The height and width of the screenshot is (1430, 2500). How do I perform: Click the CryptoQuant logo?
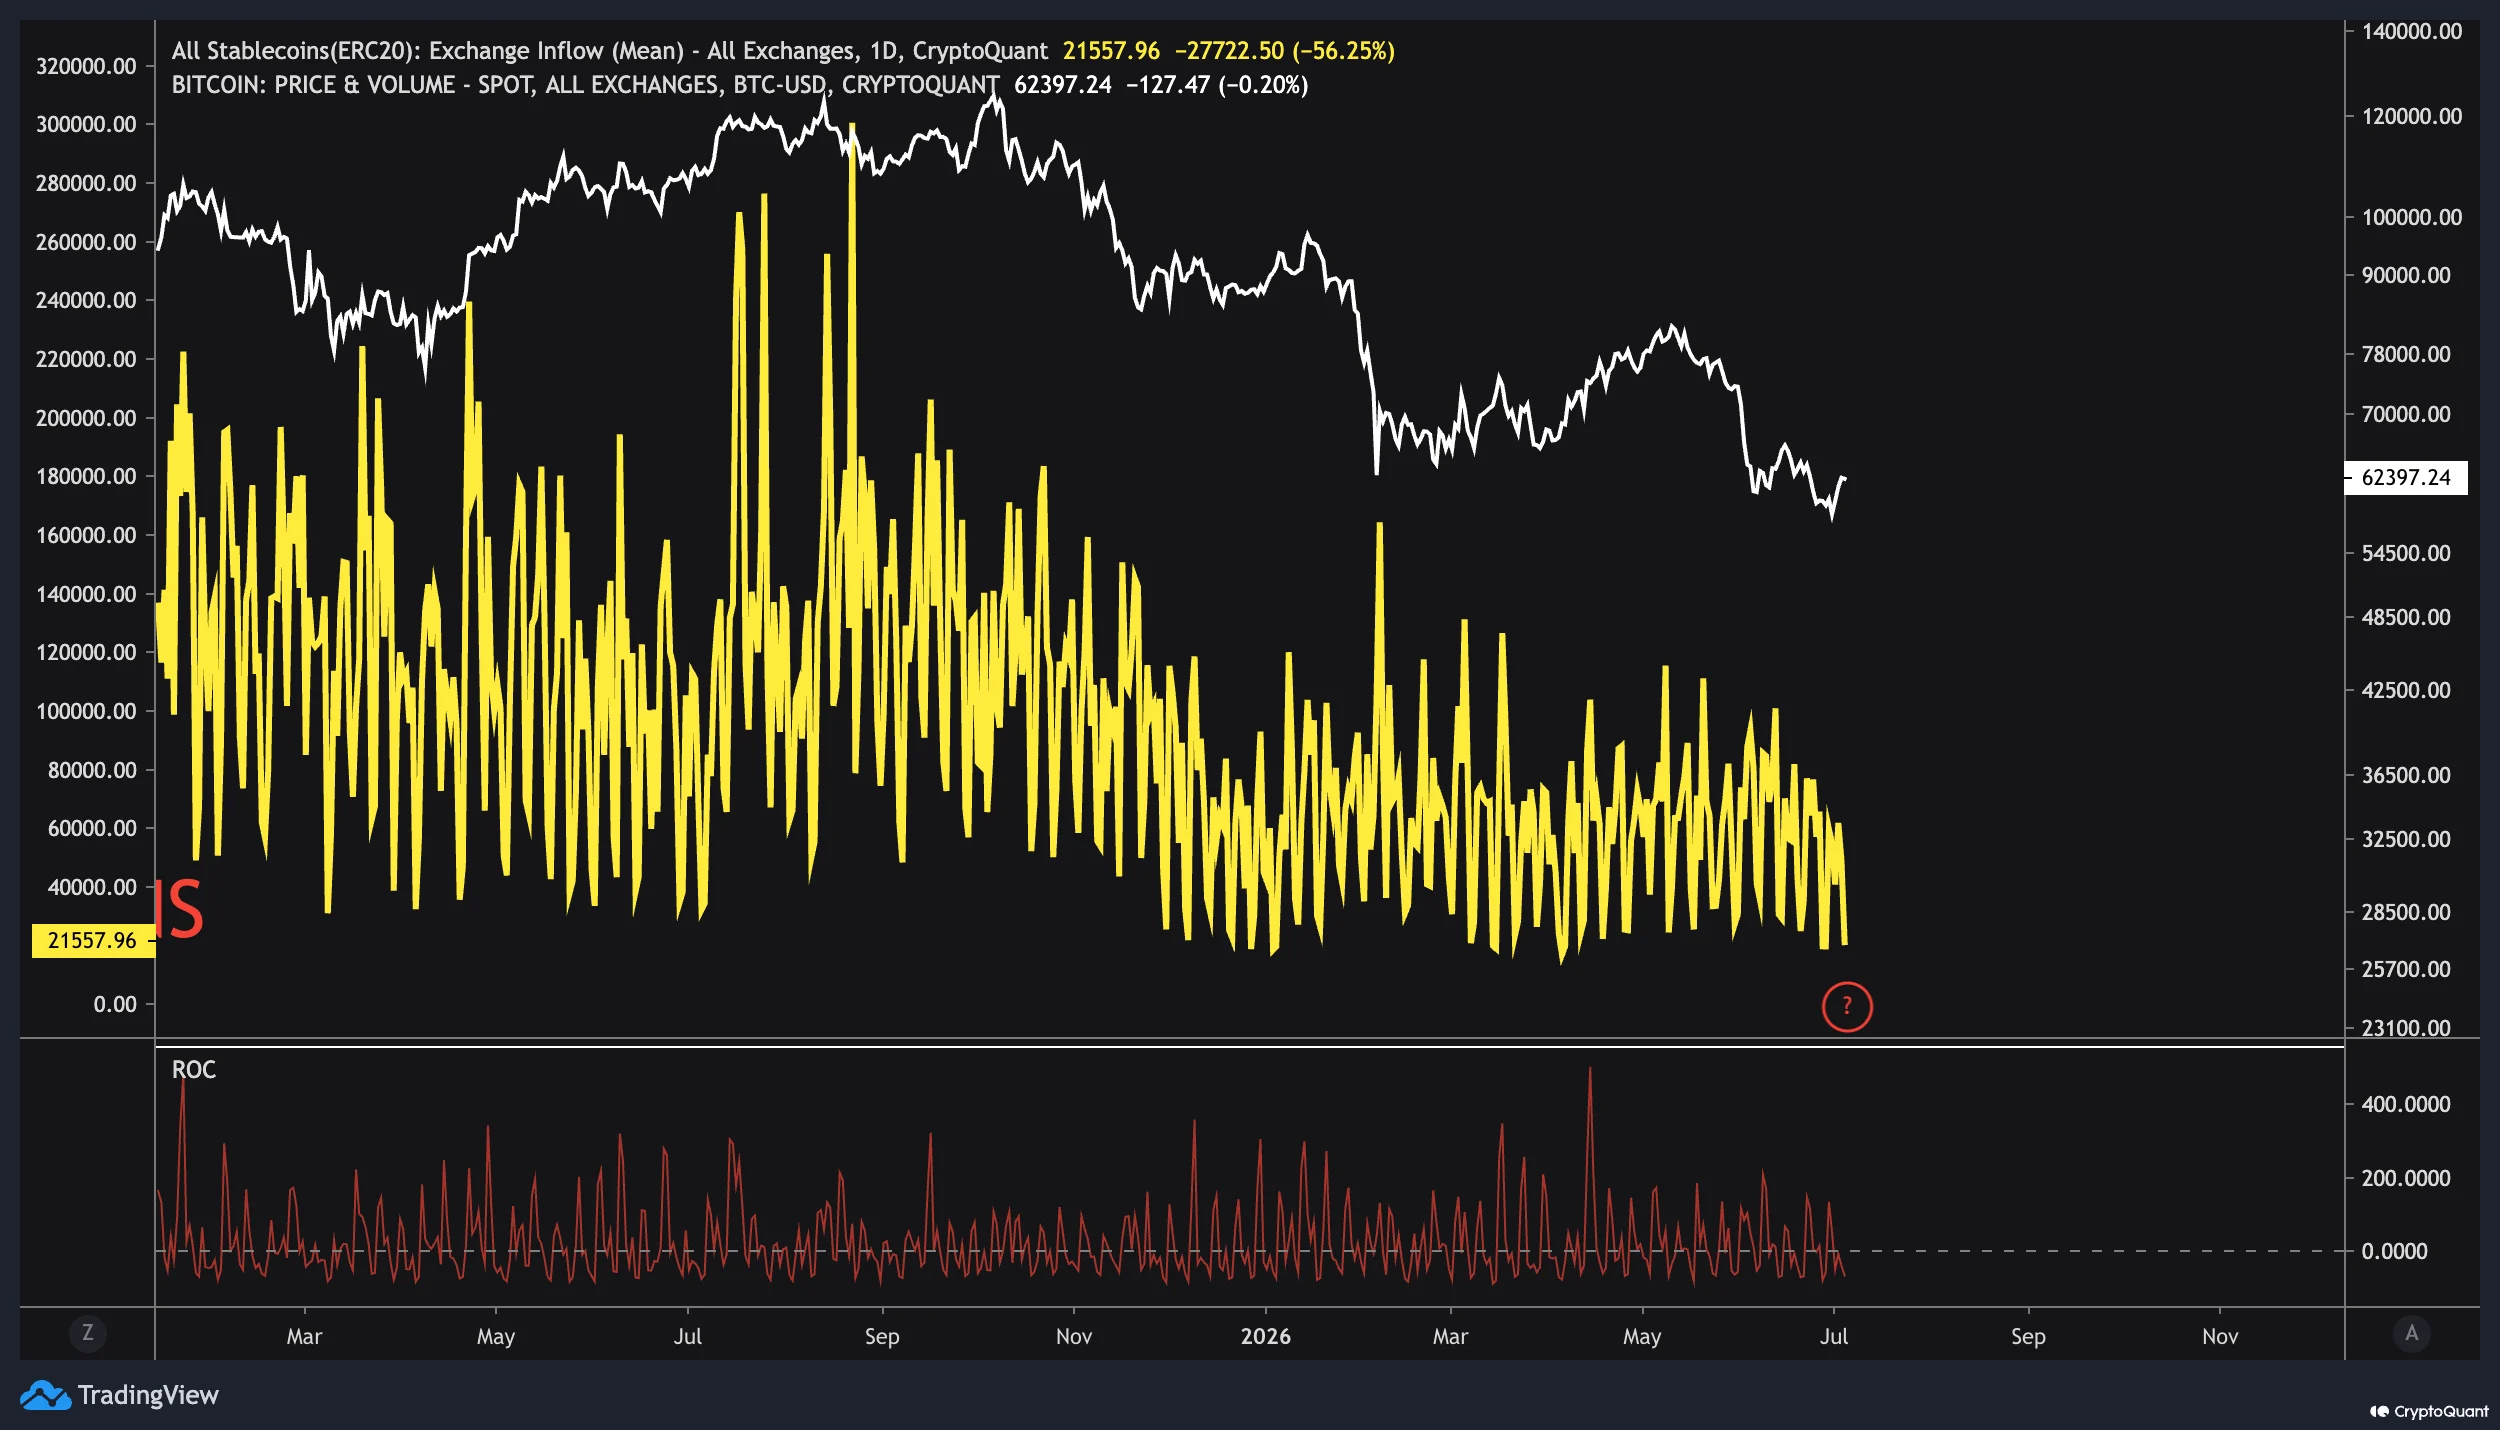pos(2429,1411)
